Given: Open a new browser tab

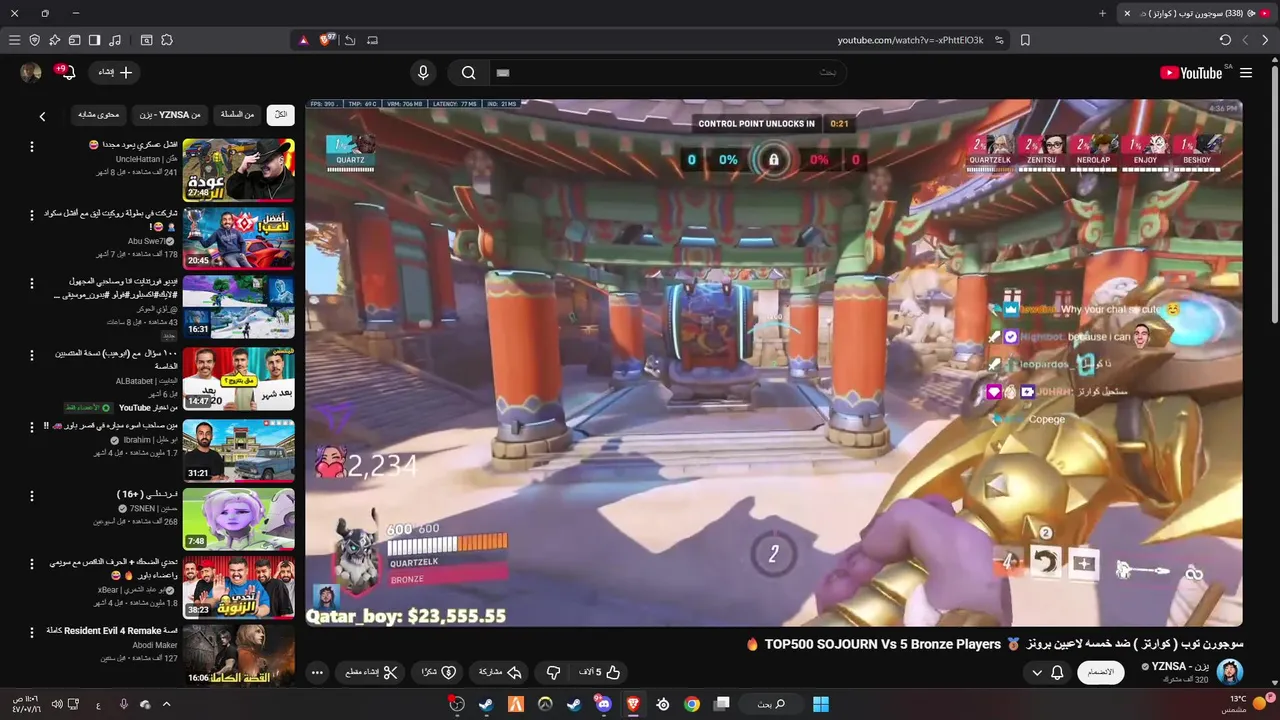Looking at the screenshot, I should click(x=1103, y=13).
